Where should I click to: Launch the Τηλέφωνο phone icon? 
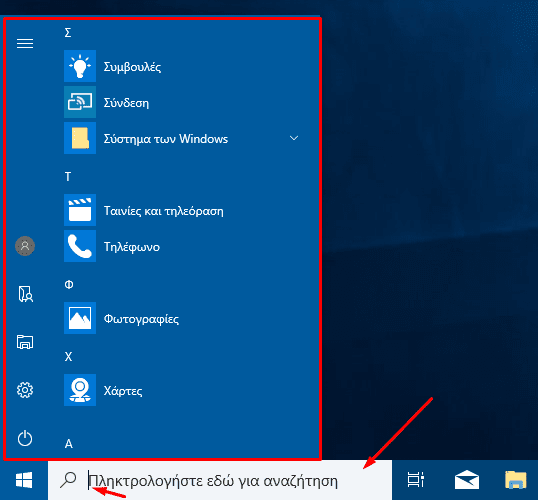click(80, 246)
